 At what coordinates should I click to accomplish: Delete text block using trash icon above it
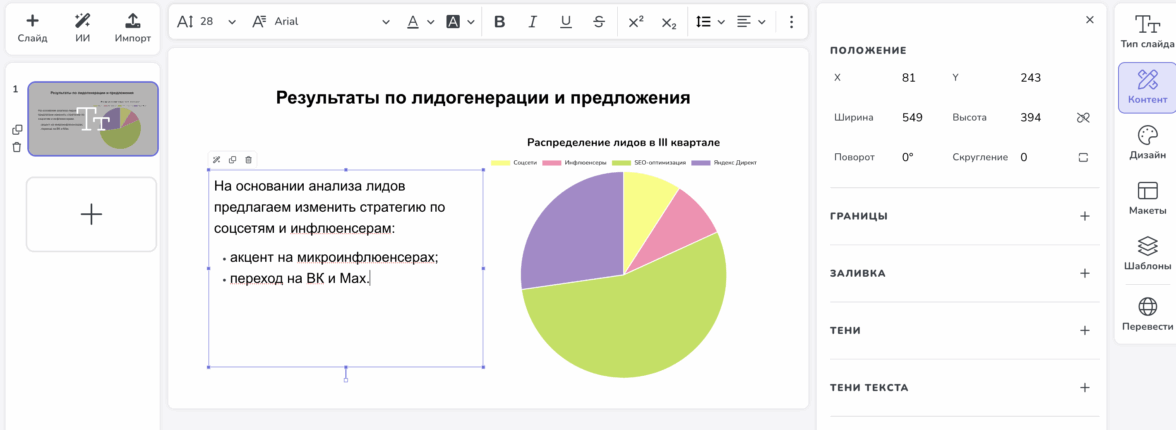[249, 159]
